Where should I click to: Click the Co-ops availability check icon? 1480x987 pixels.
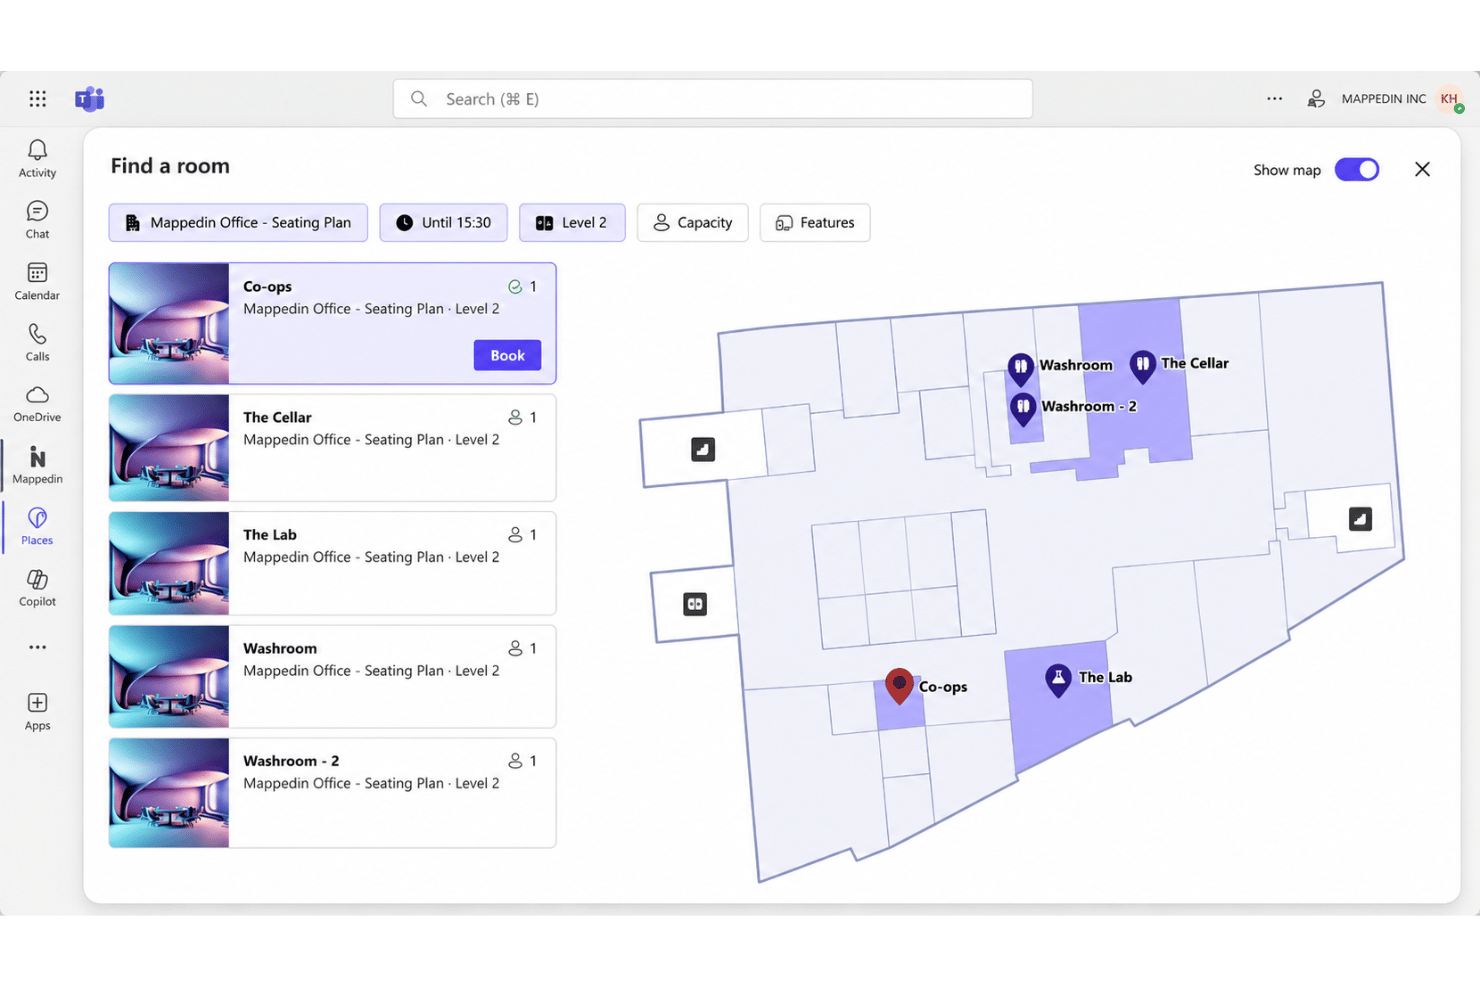point(515,287)
